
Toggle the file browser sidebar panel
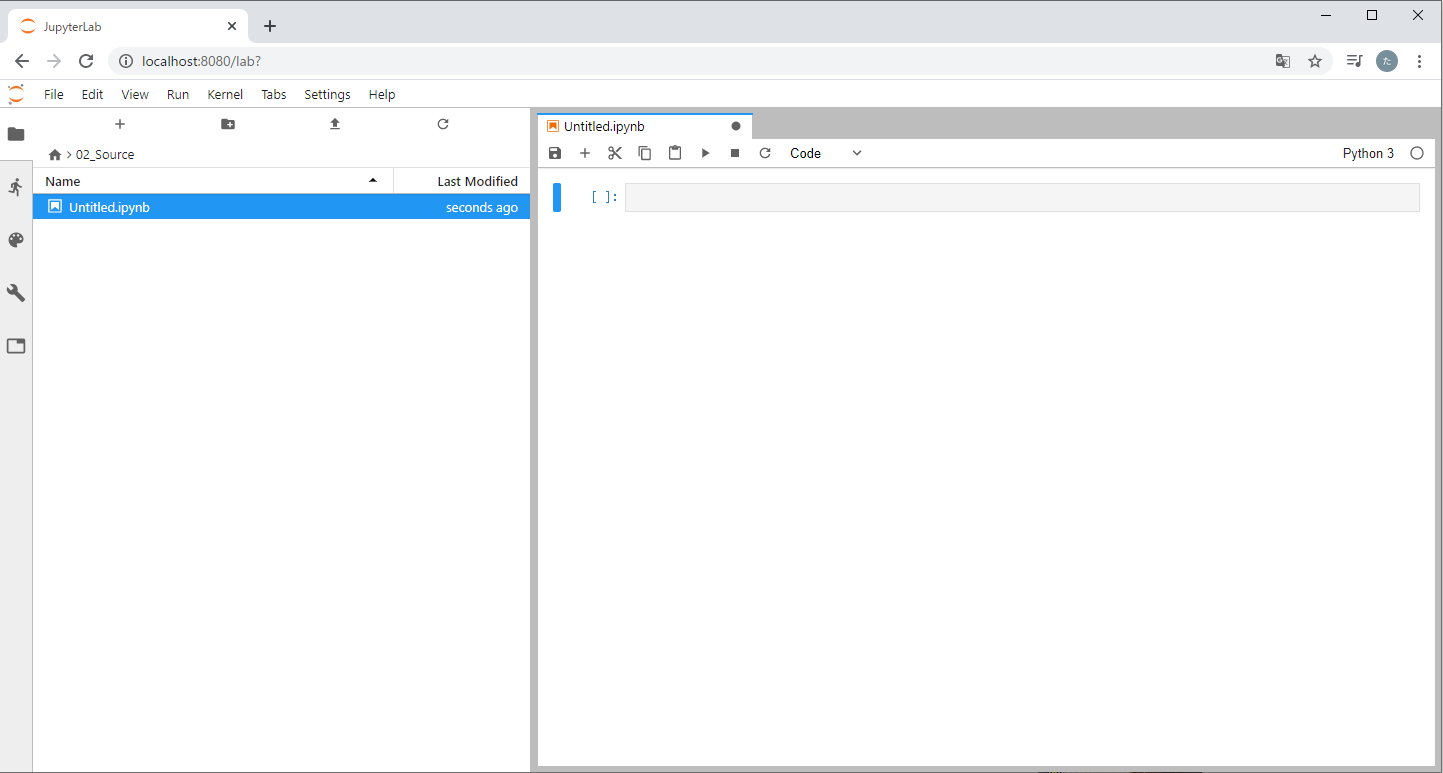(16, 134)
